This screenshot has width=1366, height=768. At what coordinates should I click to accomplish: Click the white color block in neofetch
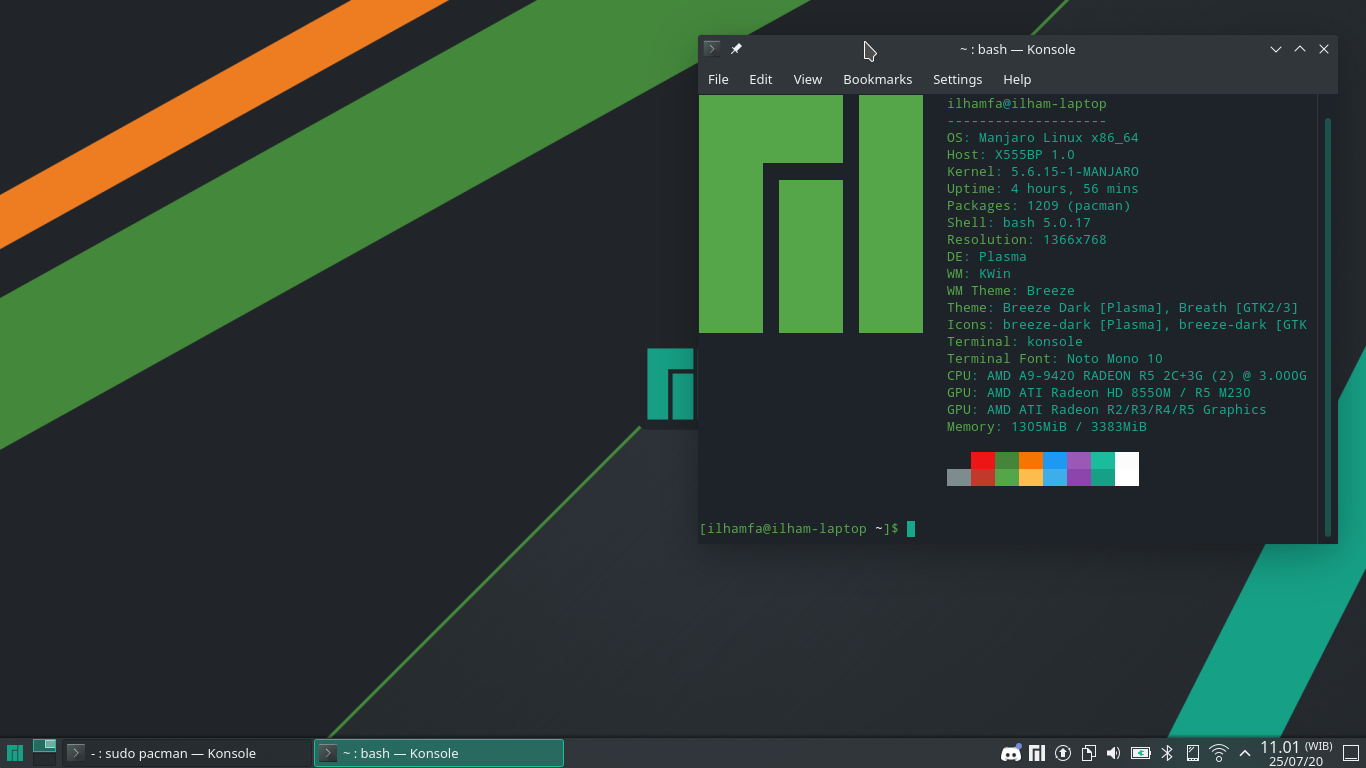[1127, 469]
